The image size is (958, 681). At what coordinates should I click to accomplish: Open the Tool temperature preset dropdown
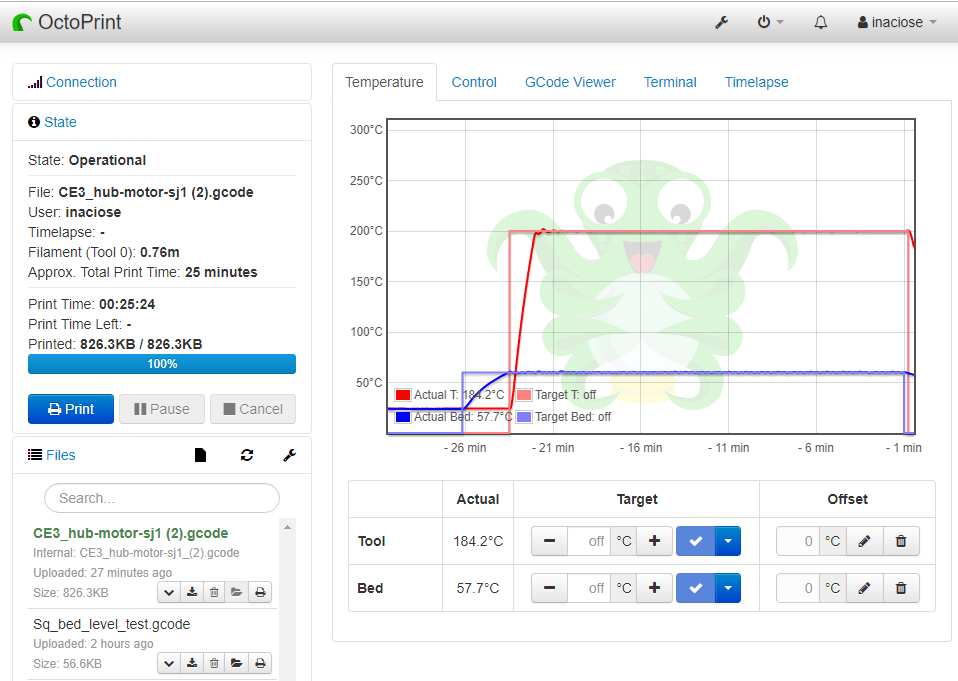pyautogui.click(x=728, y=541)
